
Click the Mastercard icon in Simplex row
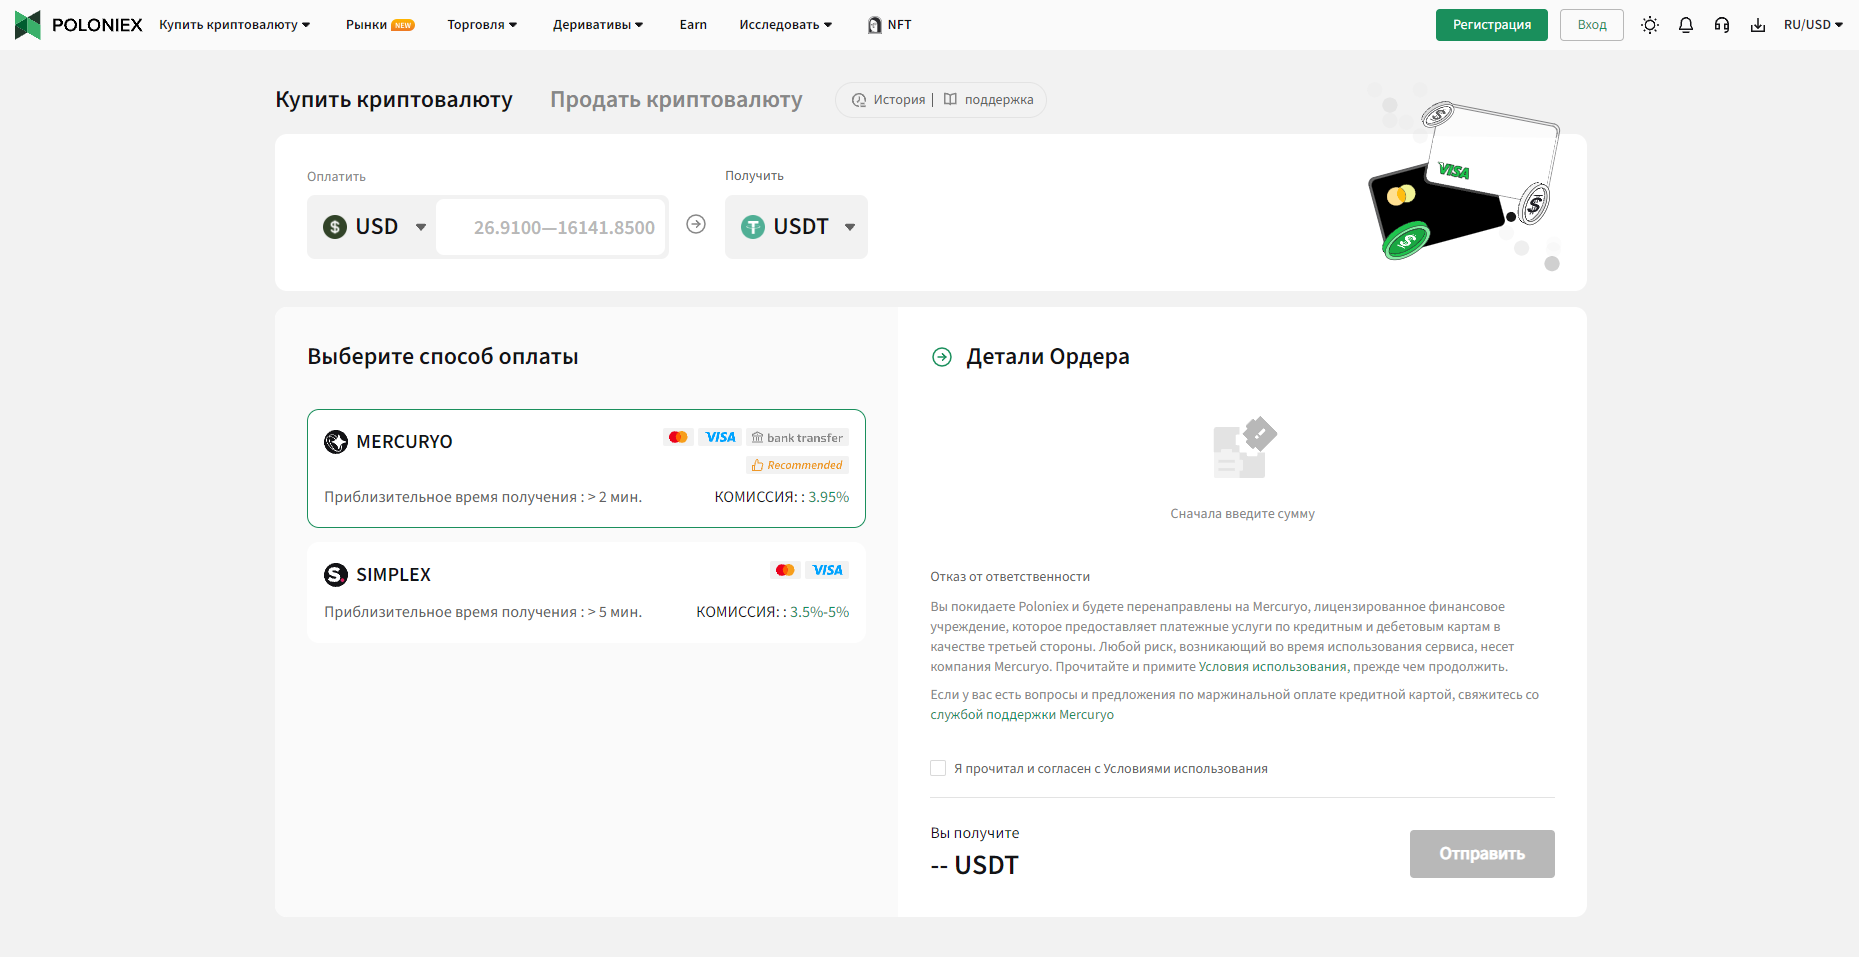click(x=785, y=570)
